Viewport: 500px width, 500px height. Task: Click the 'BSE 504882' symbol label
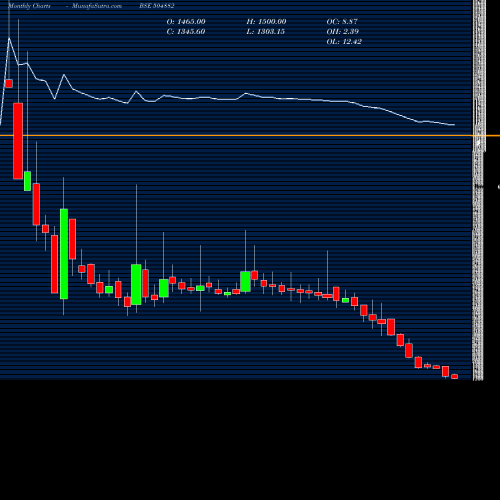pyautogui.click(x=157, y=6)
